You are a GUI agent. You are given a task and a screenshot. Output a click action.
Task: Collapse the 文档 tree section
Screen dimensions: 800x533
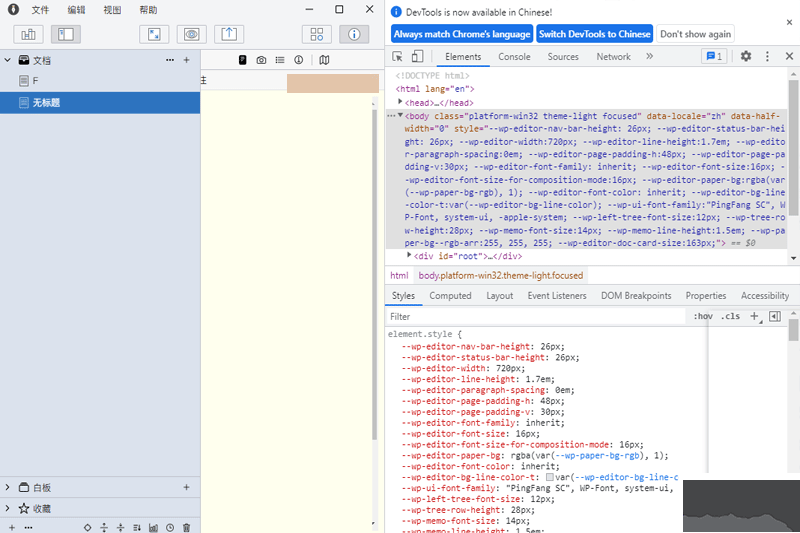tap(8, 61)
